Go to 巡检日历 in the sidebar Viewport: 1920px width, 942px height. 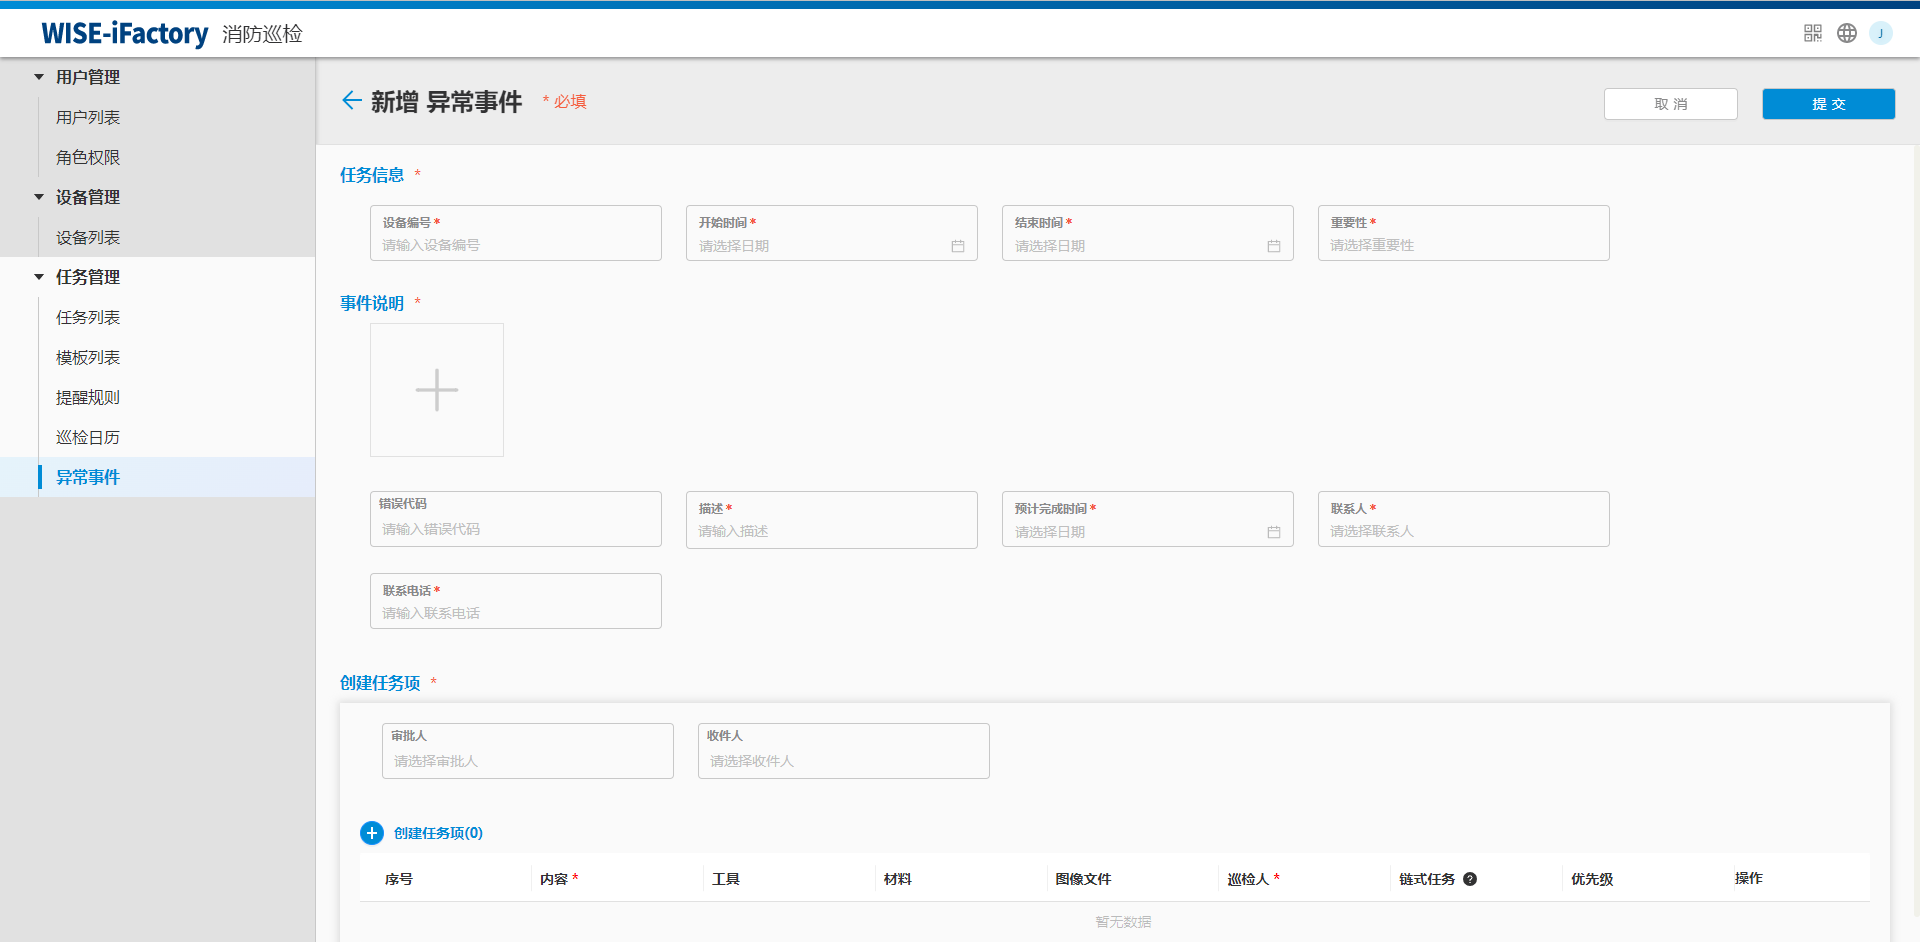[x=88, y=437]
